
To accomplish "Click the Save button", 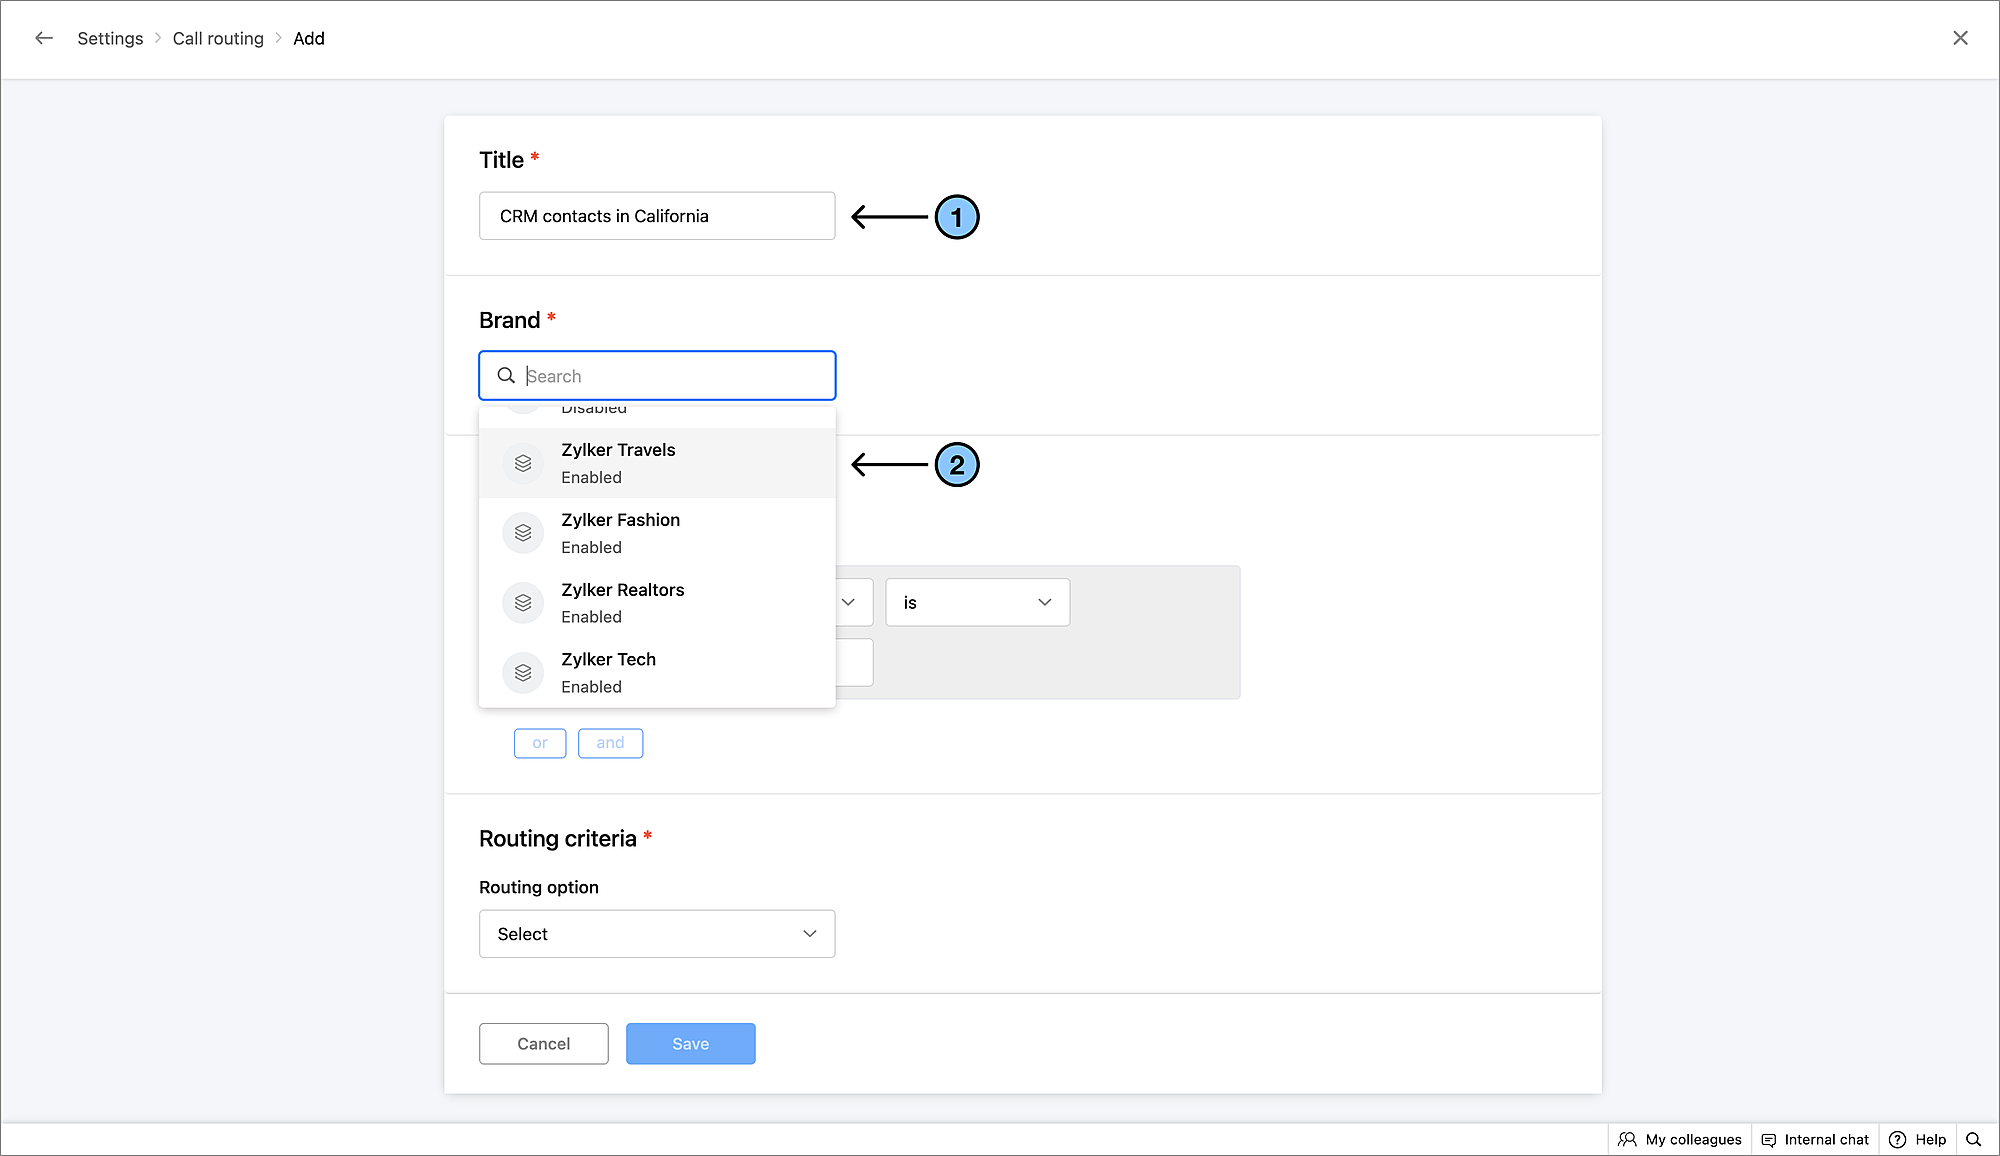I will click(690, 1043).
